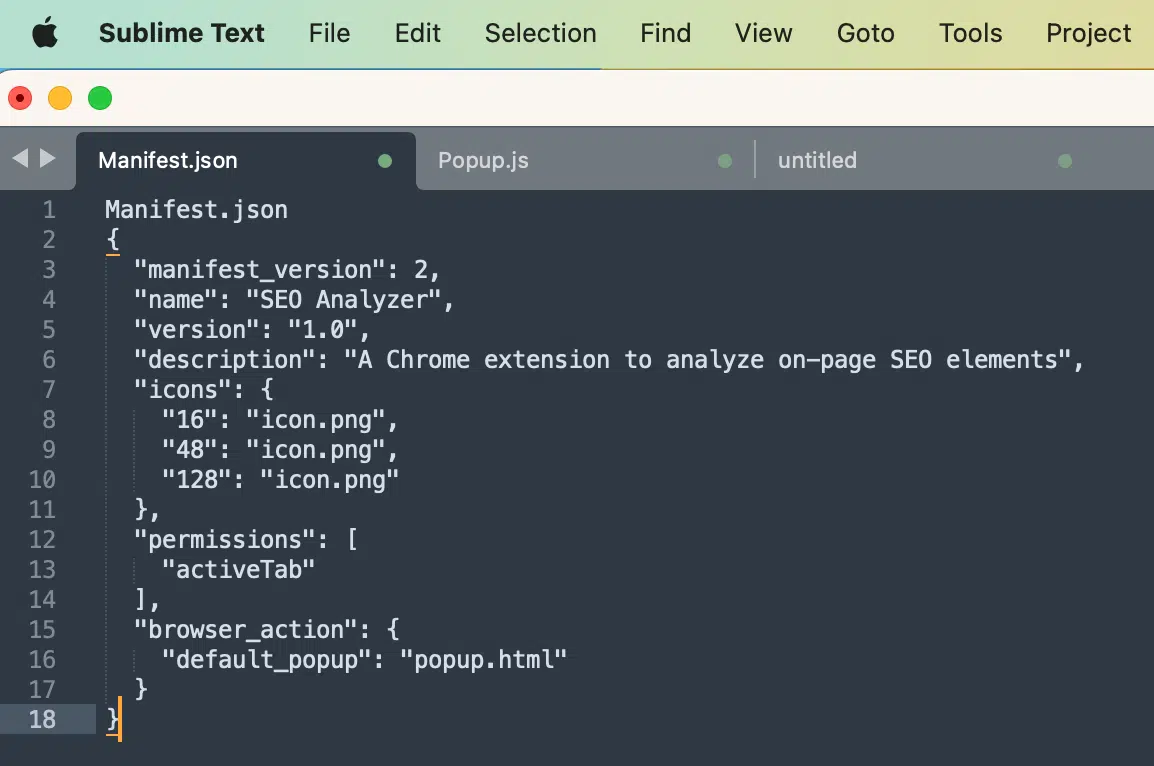Switch to the untitled tab
This screenshot has height=766, width=1154.
pyautogui.click(x=817, y=161)
